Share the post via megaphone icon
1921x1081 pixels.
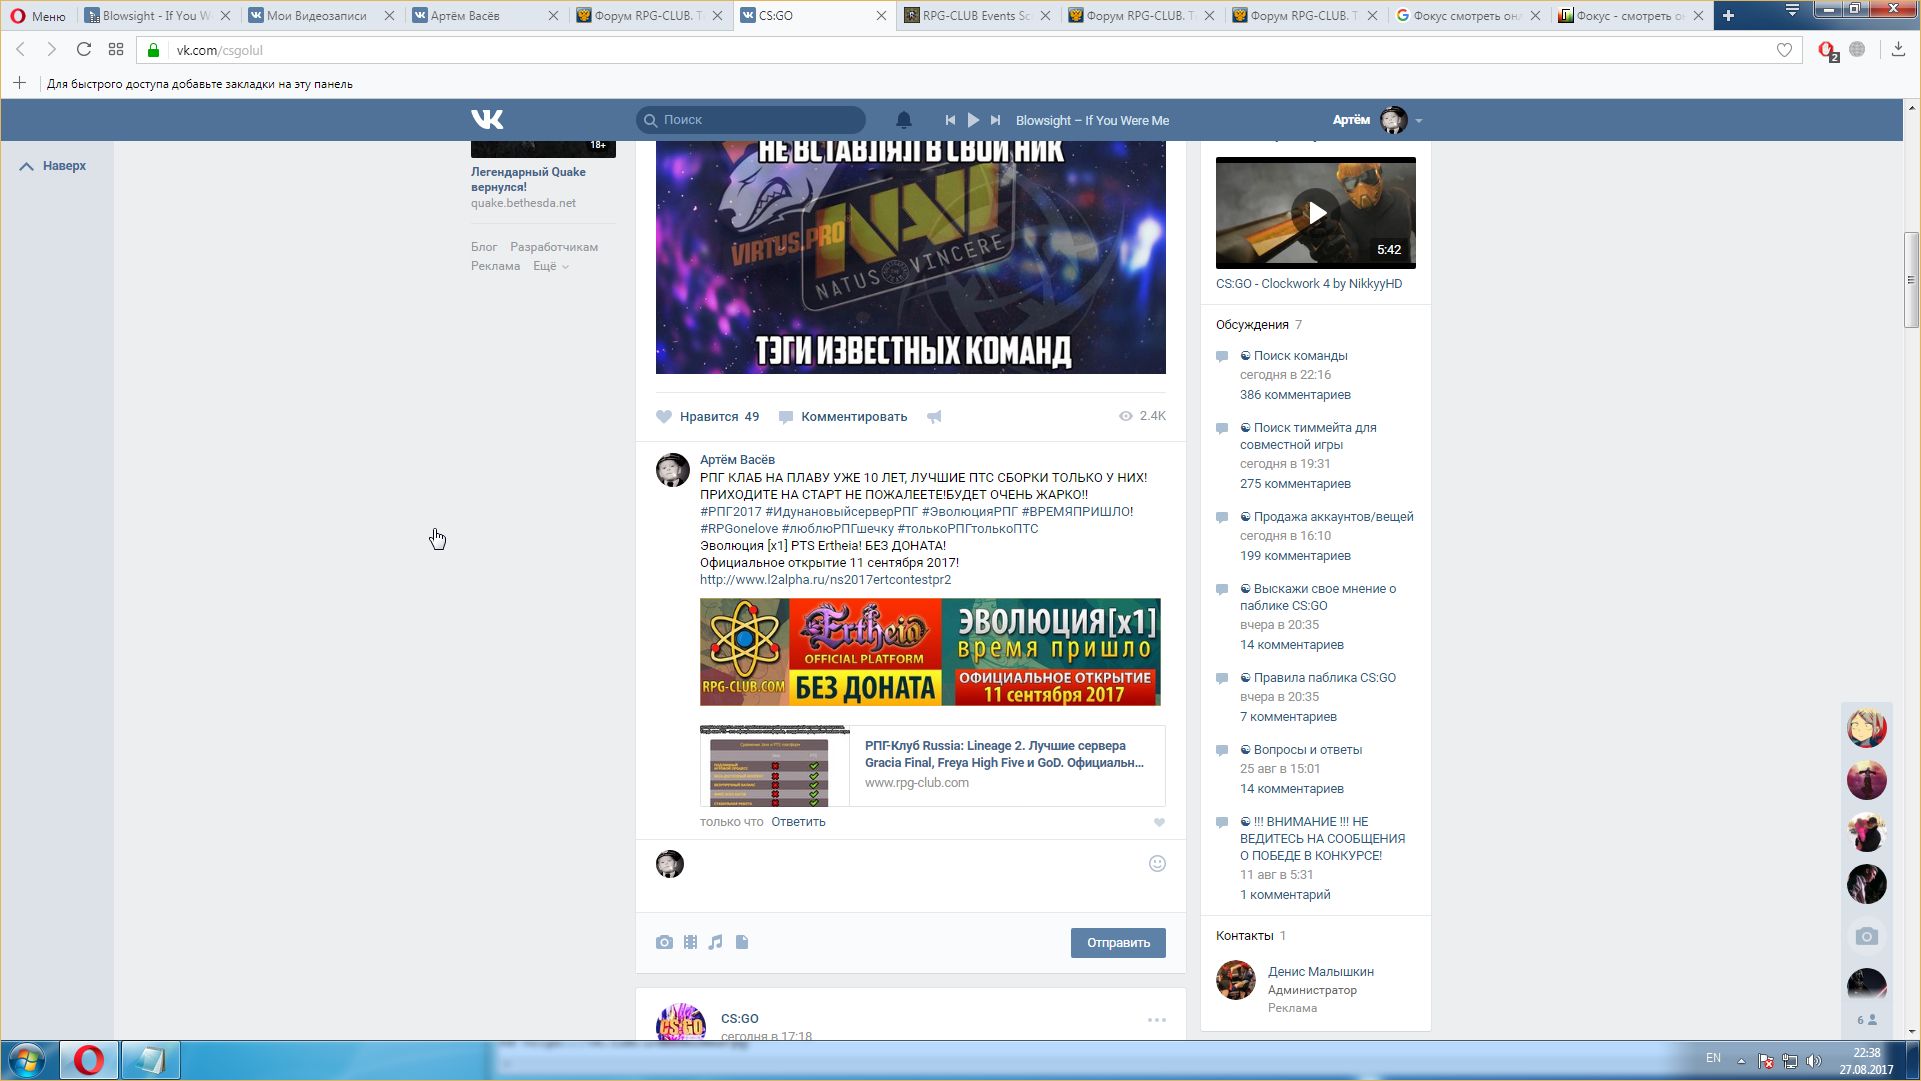pyautogui.click(x=934, y=417)
